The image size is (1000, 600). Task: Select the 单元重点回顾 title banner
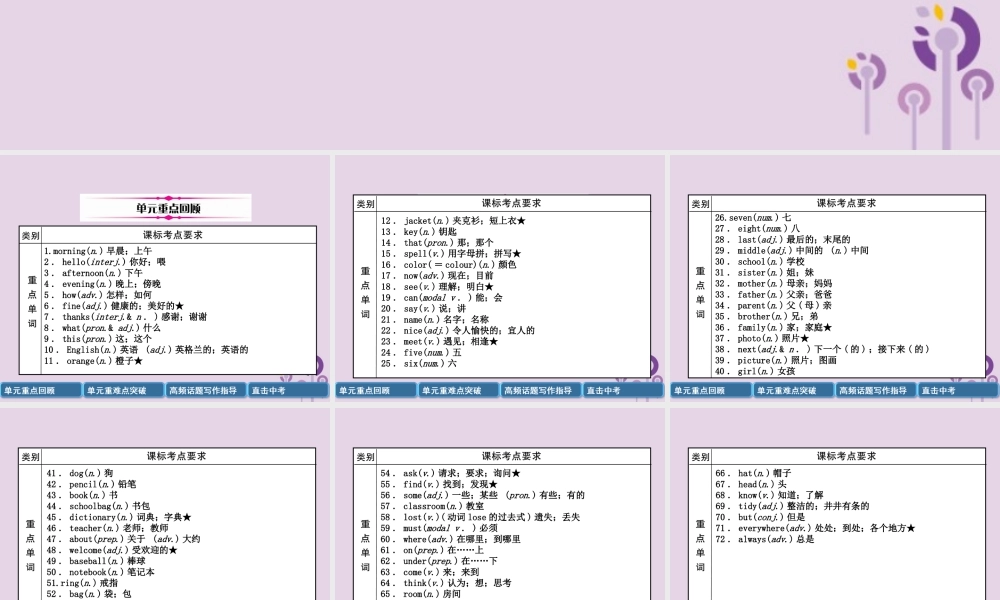point(166,208)
